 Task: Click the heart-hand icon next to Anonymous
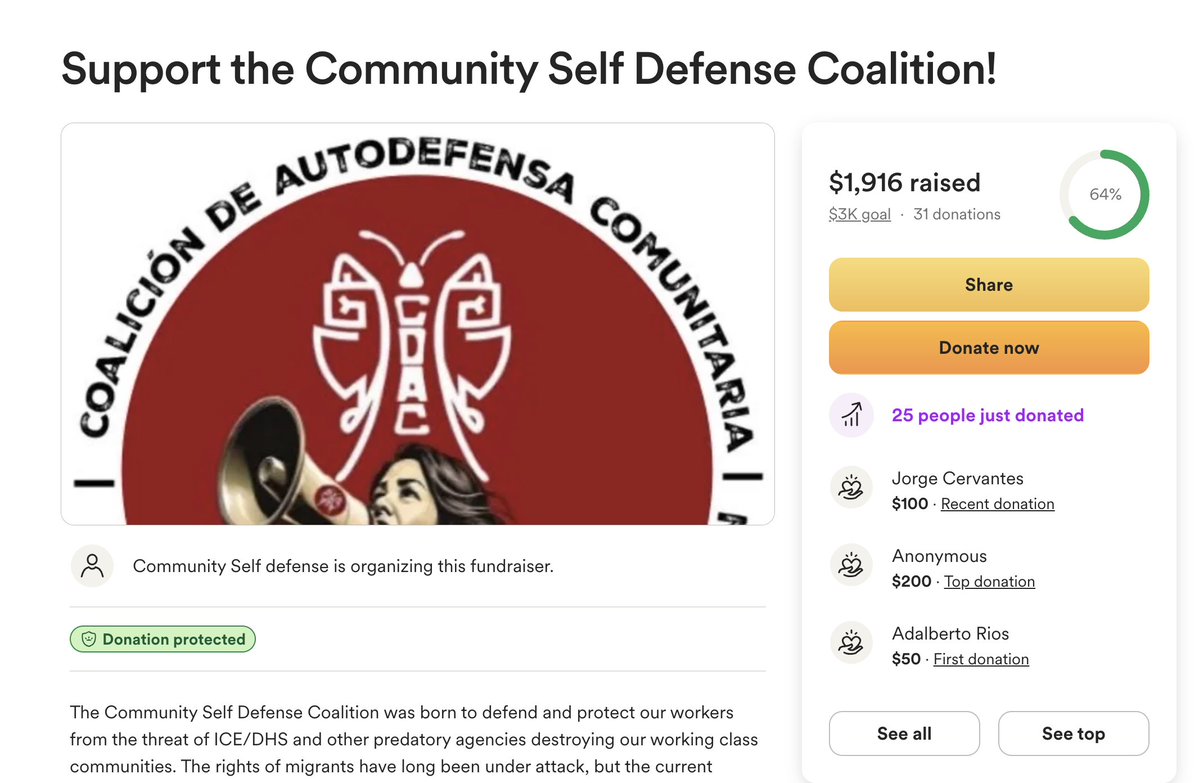[x=851, y=567]
